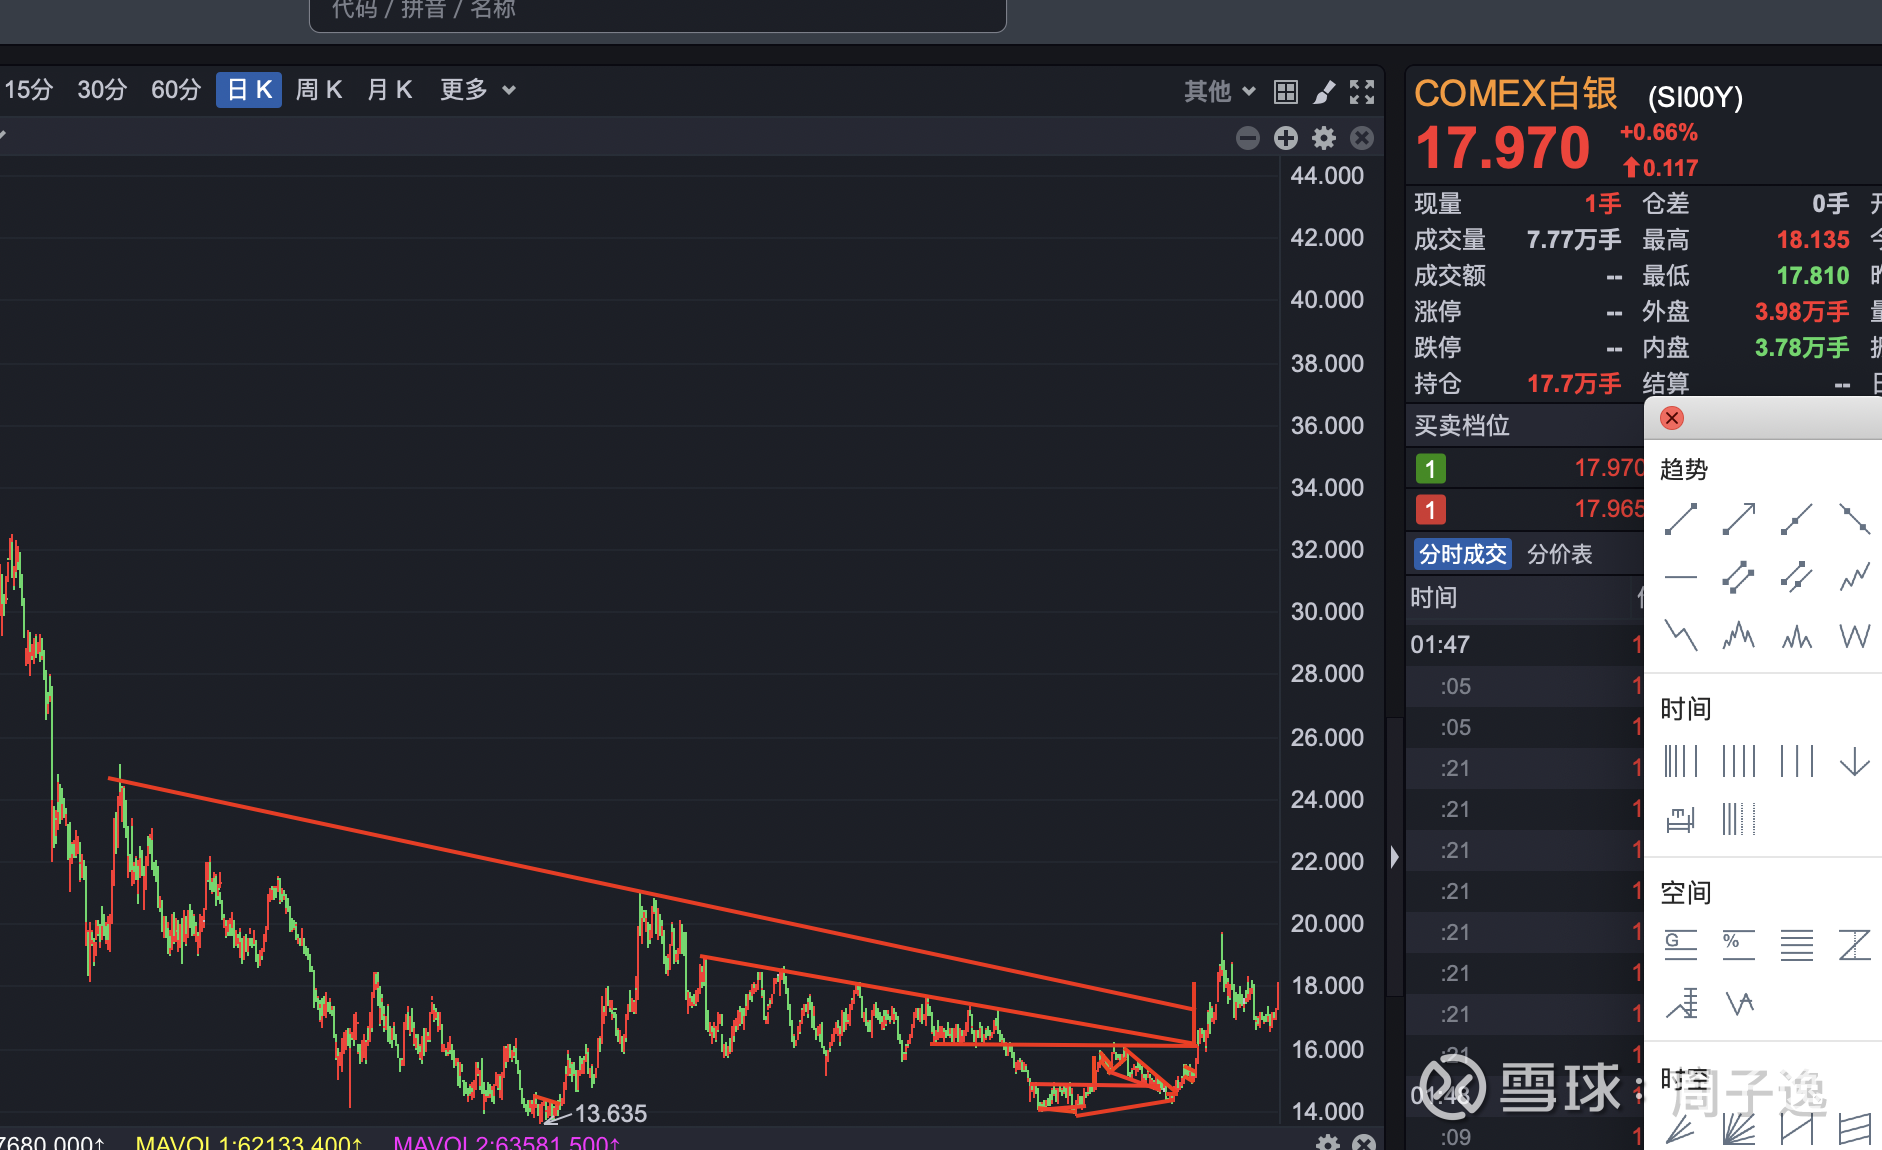Select the Z-shaped retracement tool
Viewport: 1882px width, 1150px height.
coord(1855,945)
